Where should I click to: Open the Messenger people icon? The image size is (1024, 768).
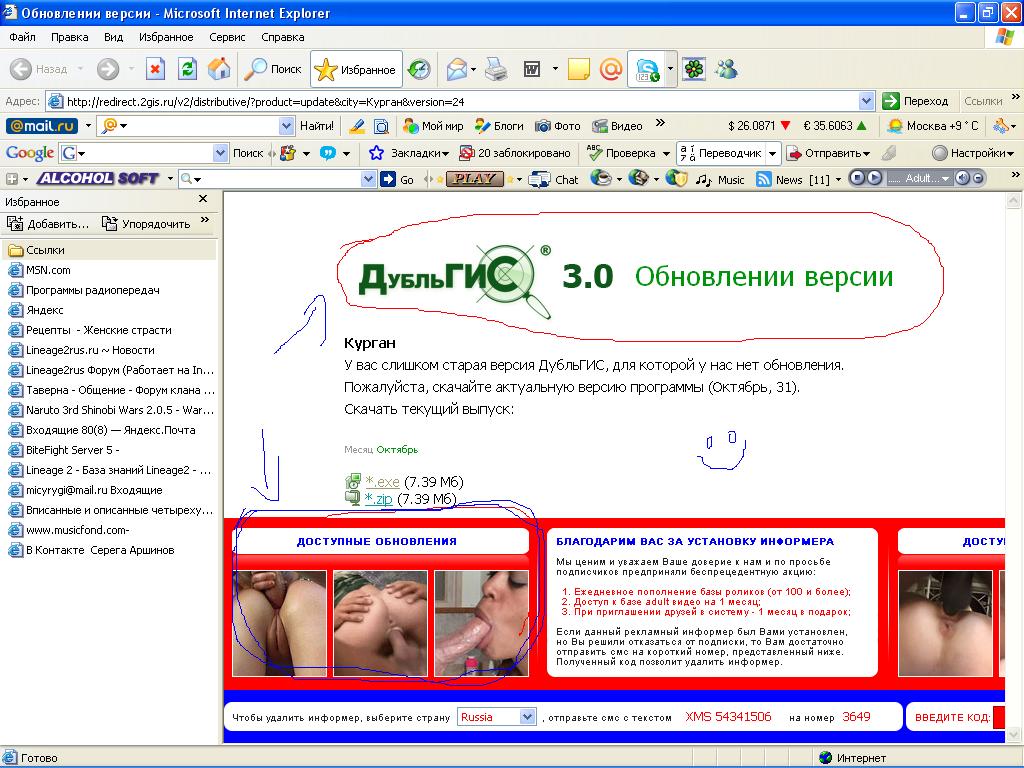(x=726, y=69)
